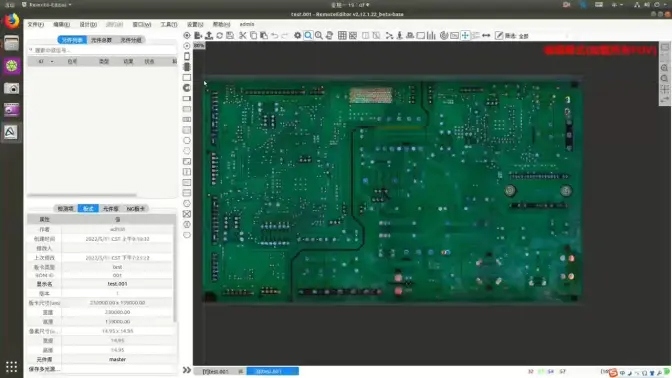Select the crossed-box shape tool in vertical toolbar
Screen dimensions: 672x378
click(187, 214)
